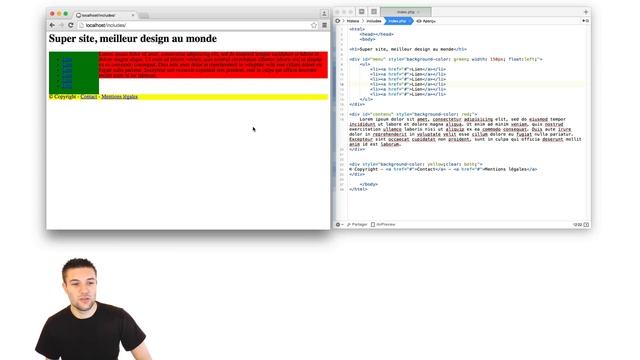This screenshot has width=640, height=360.
Task: Click the Copyright code line in editor
Action: 443,169
